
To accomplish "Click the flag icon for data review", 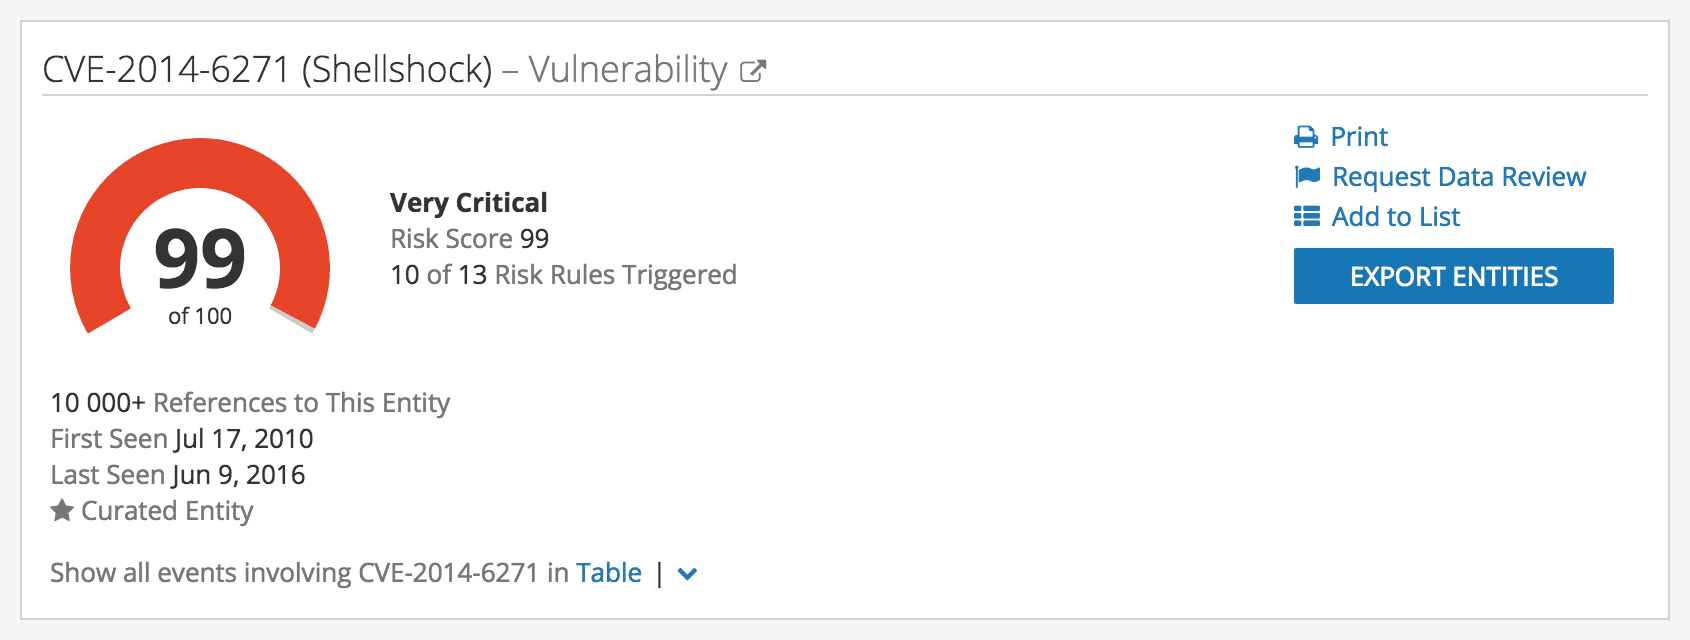I will (1307, 177).
